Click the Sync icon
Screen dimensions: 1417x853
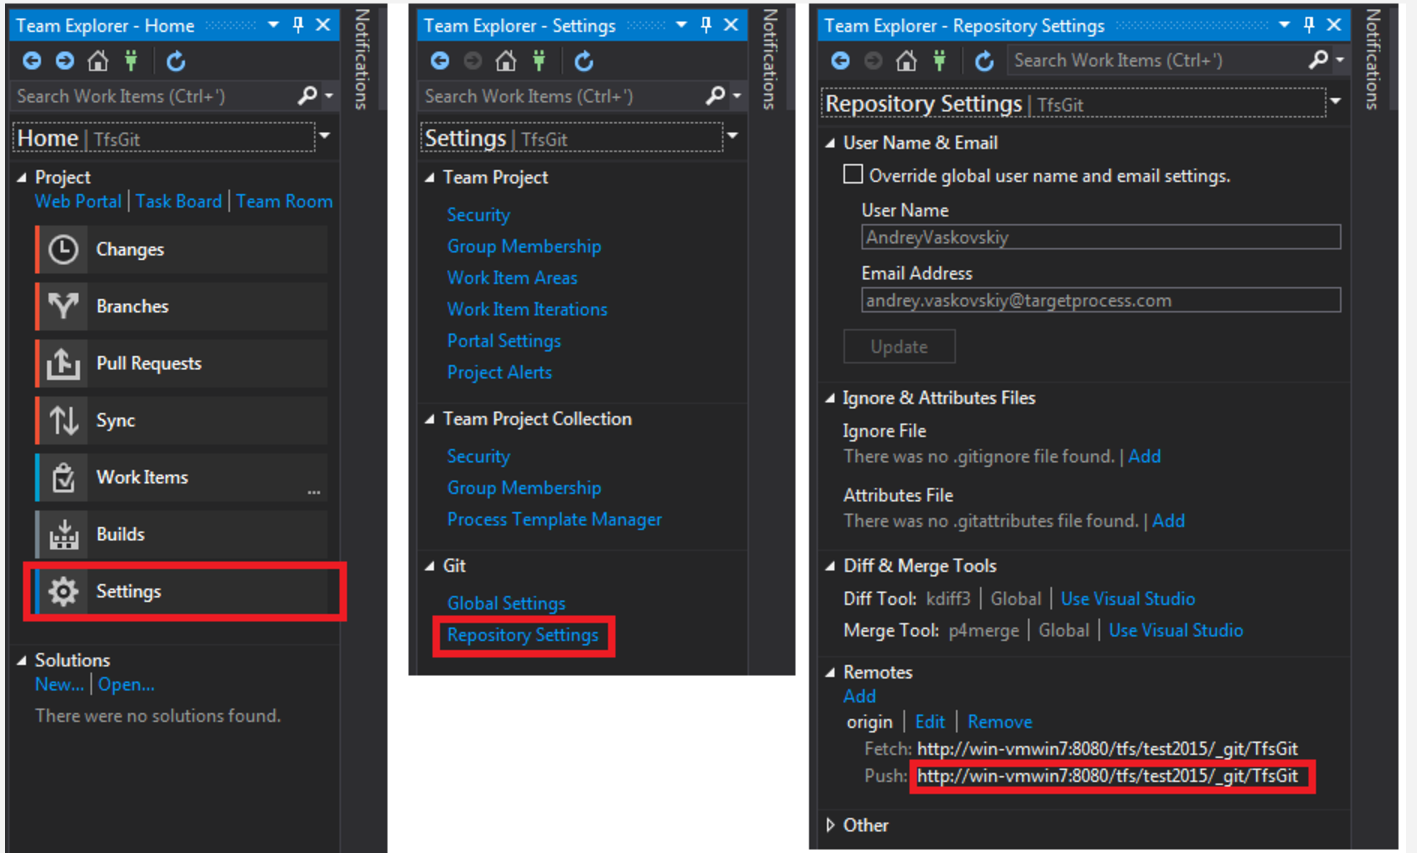coord(63,420)
